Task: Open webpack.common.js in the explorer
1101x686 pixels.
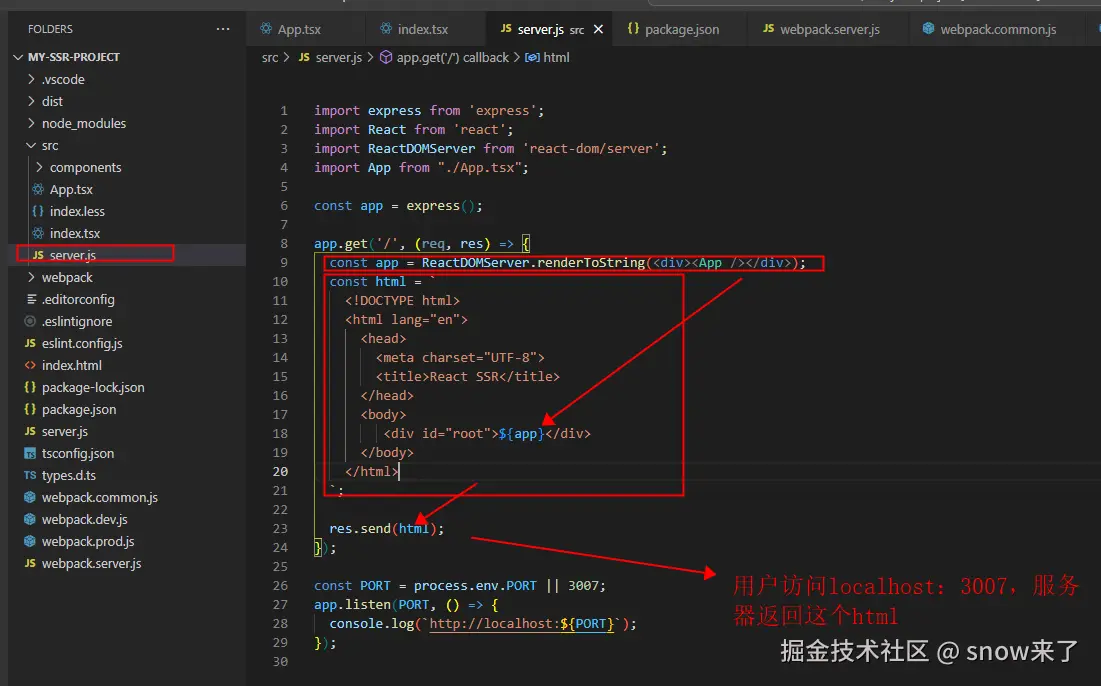Action: 100,498
